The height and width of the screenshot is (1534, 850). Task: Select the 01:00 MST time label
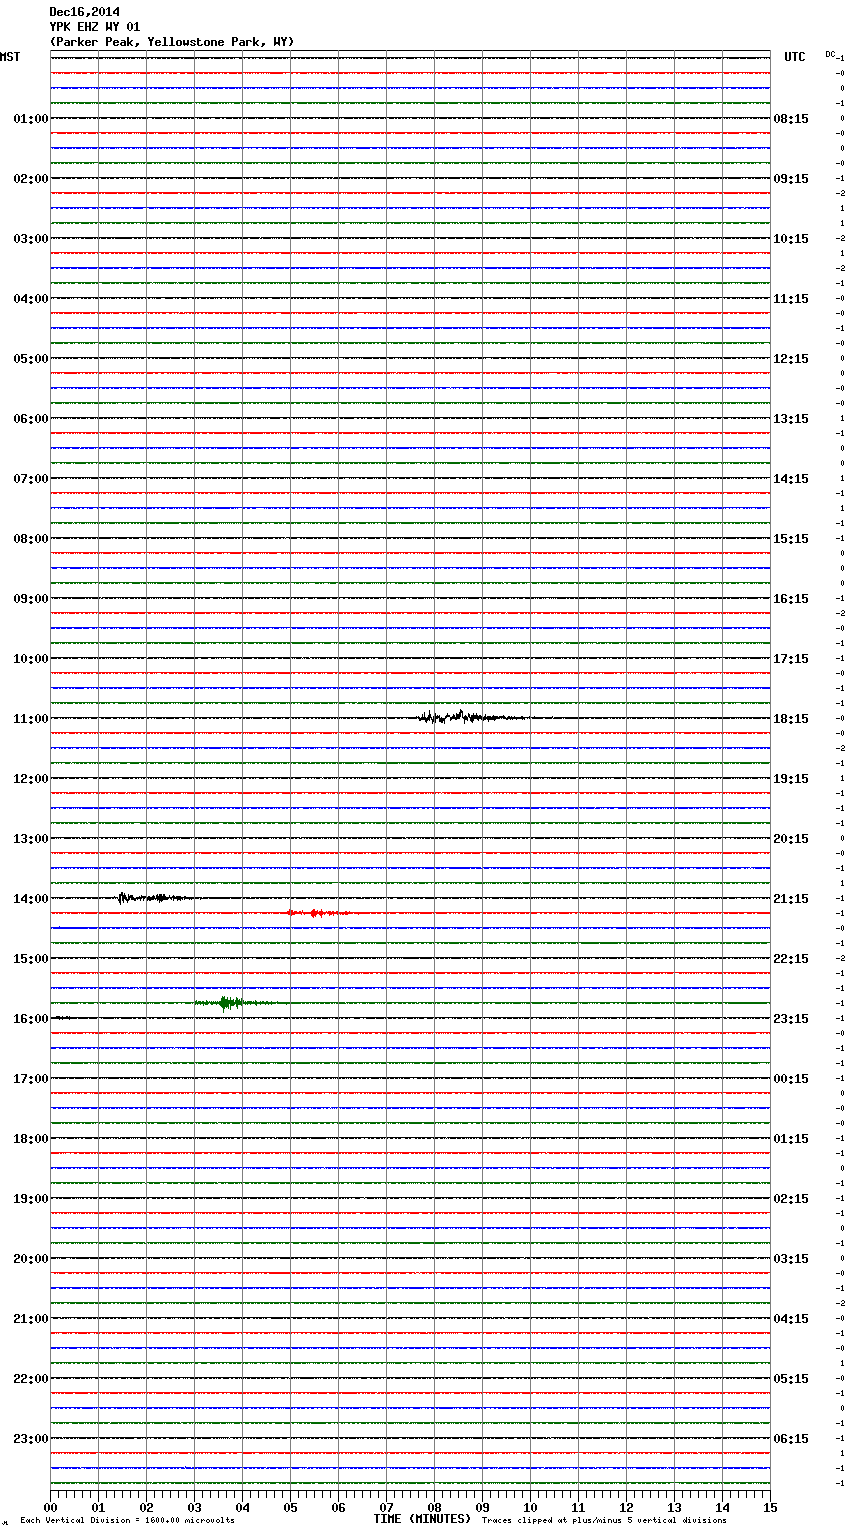(x=31, y=119)
